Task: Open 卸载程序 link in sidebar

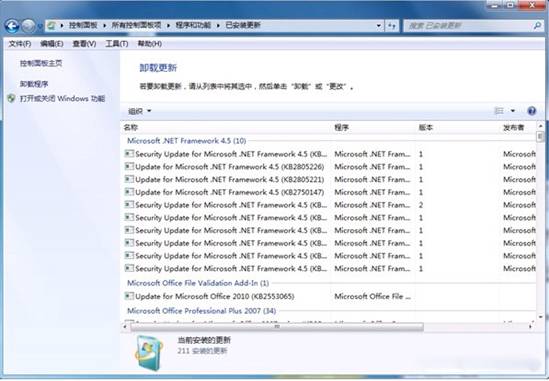Action: [x=34, y=84]
